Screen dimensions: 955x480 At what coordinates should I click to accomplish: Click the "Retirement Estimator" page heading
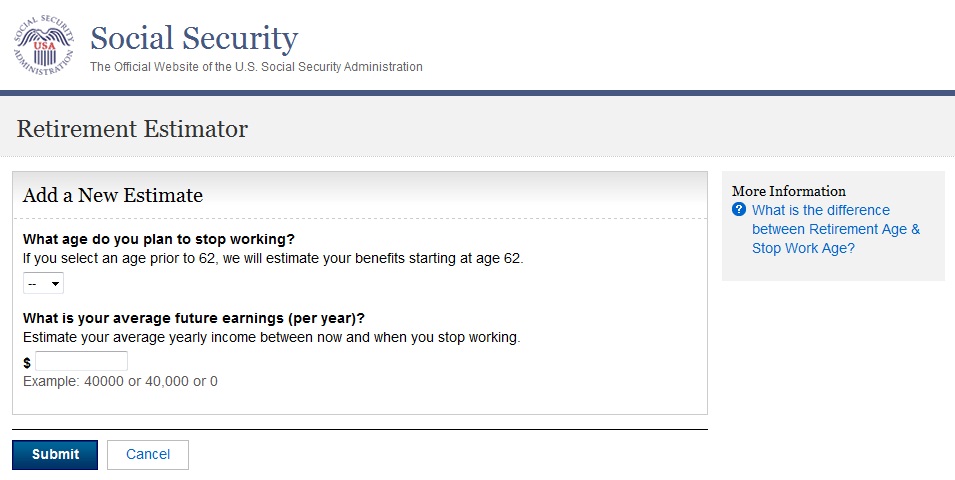click(x=132, y=129)
